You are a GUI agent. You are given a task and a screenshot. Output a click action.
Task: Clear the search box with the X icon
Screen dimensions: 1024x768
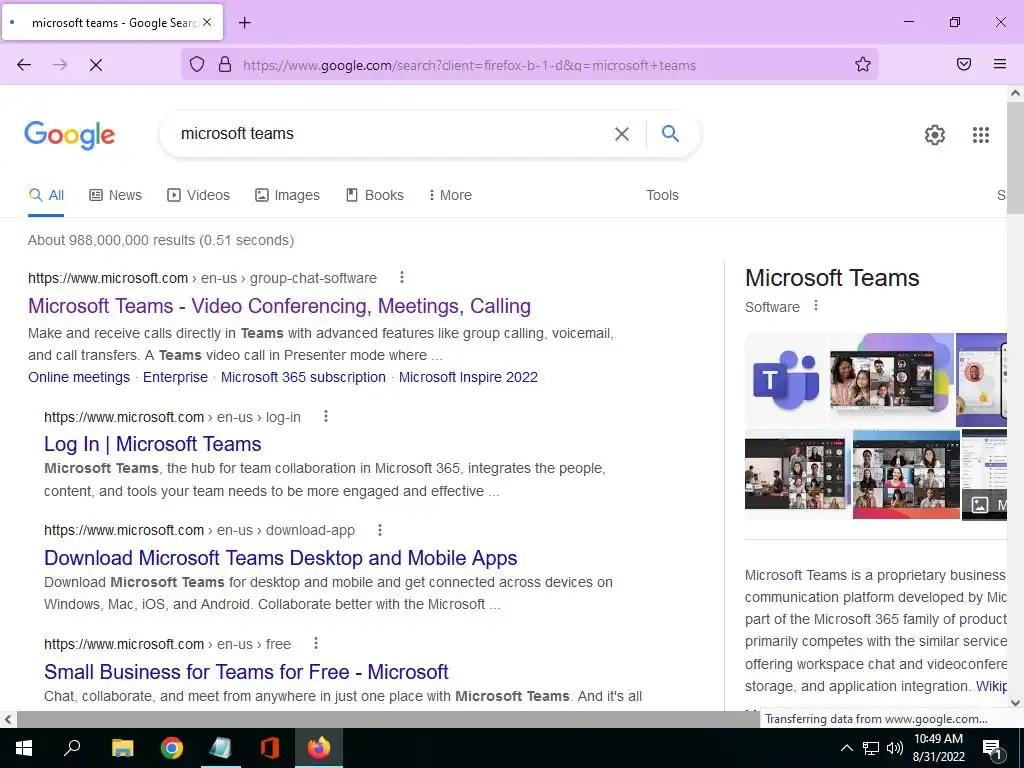tap(622, 134)
